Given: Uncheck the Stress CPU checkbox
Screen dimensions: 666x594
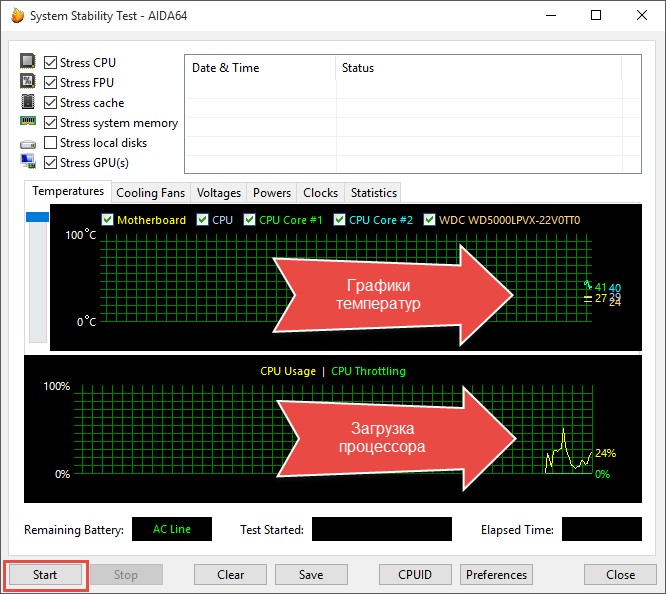Looking at the screenshot, I should click(x=51, y=62).
